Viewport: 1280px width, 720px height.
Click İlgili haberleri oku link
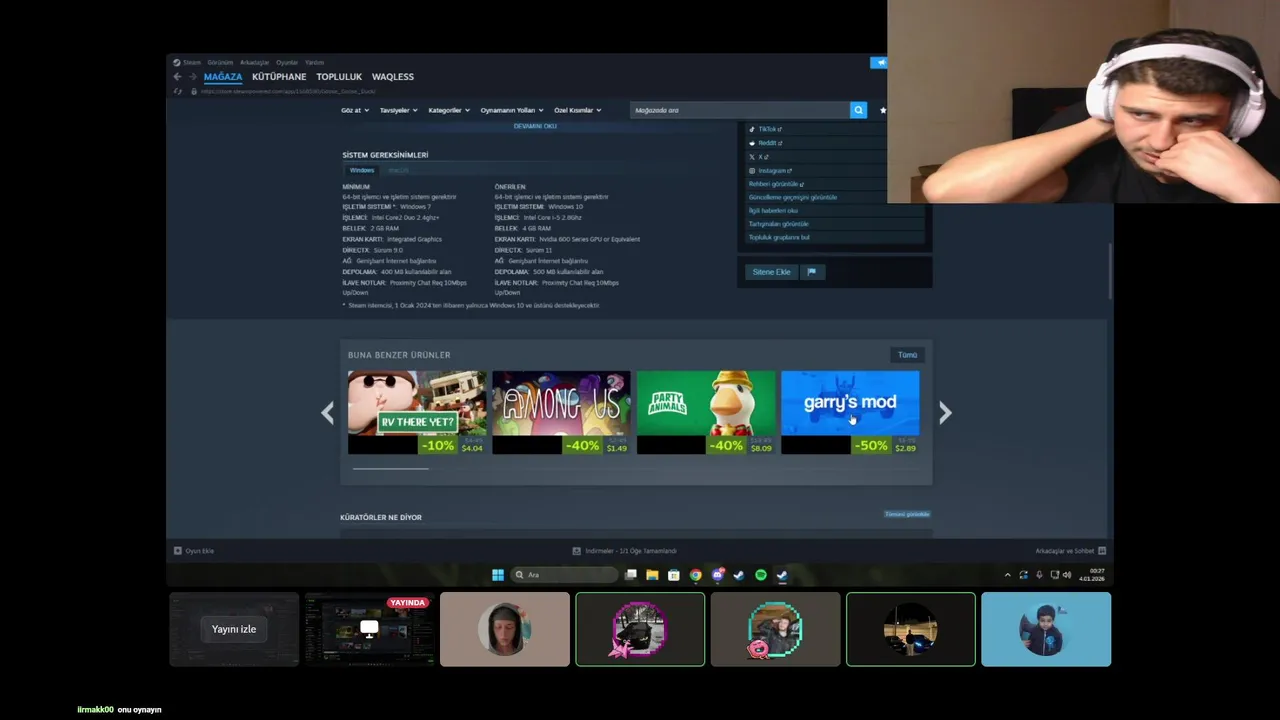(x=773, y=210)
